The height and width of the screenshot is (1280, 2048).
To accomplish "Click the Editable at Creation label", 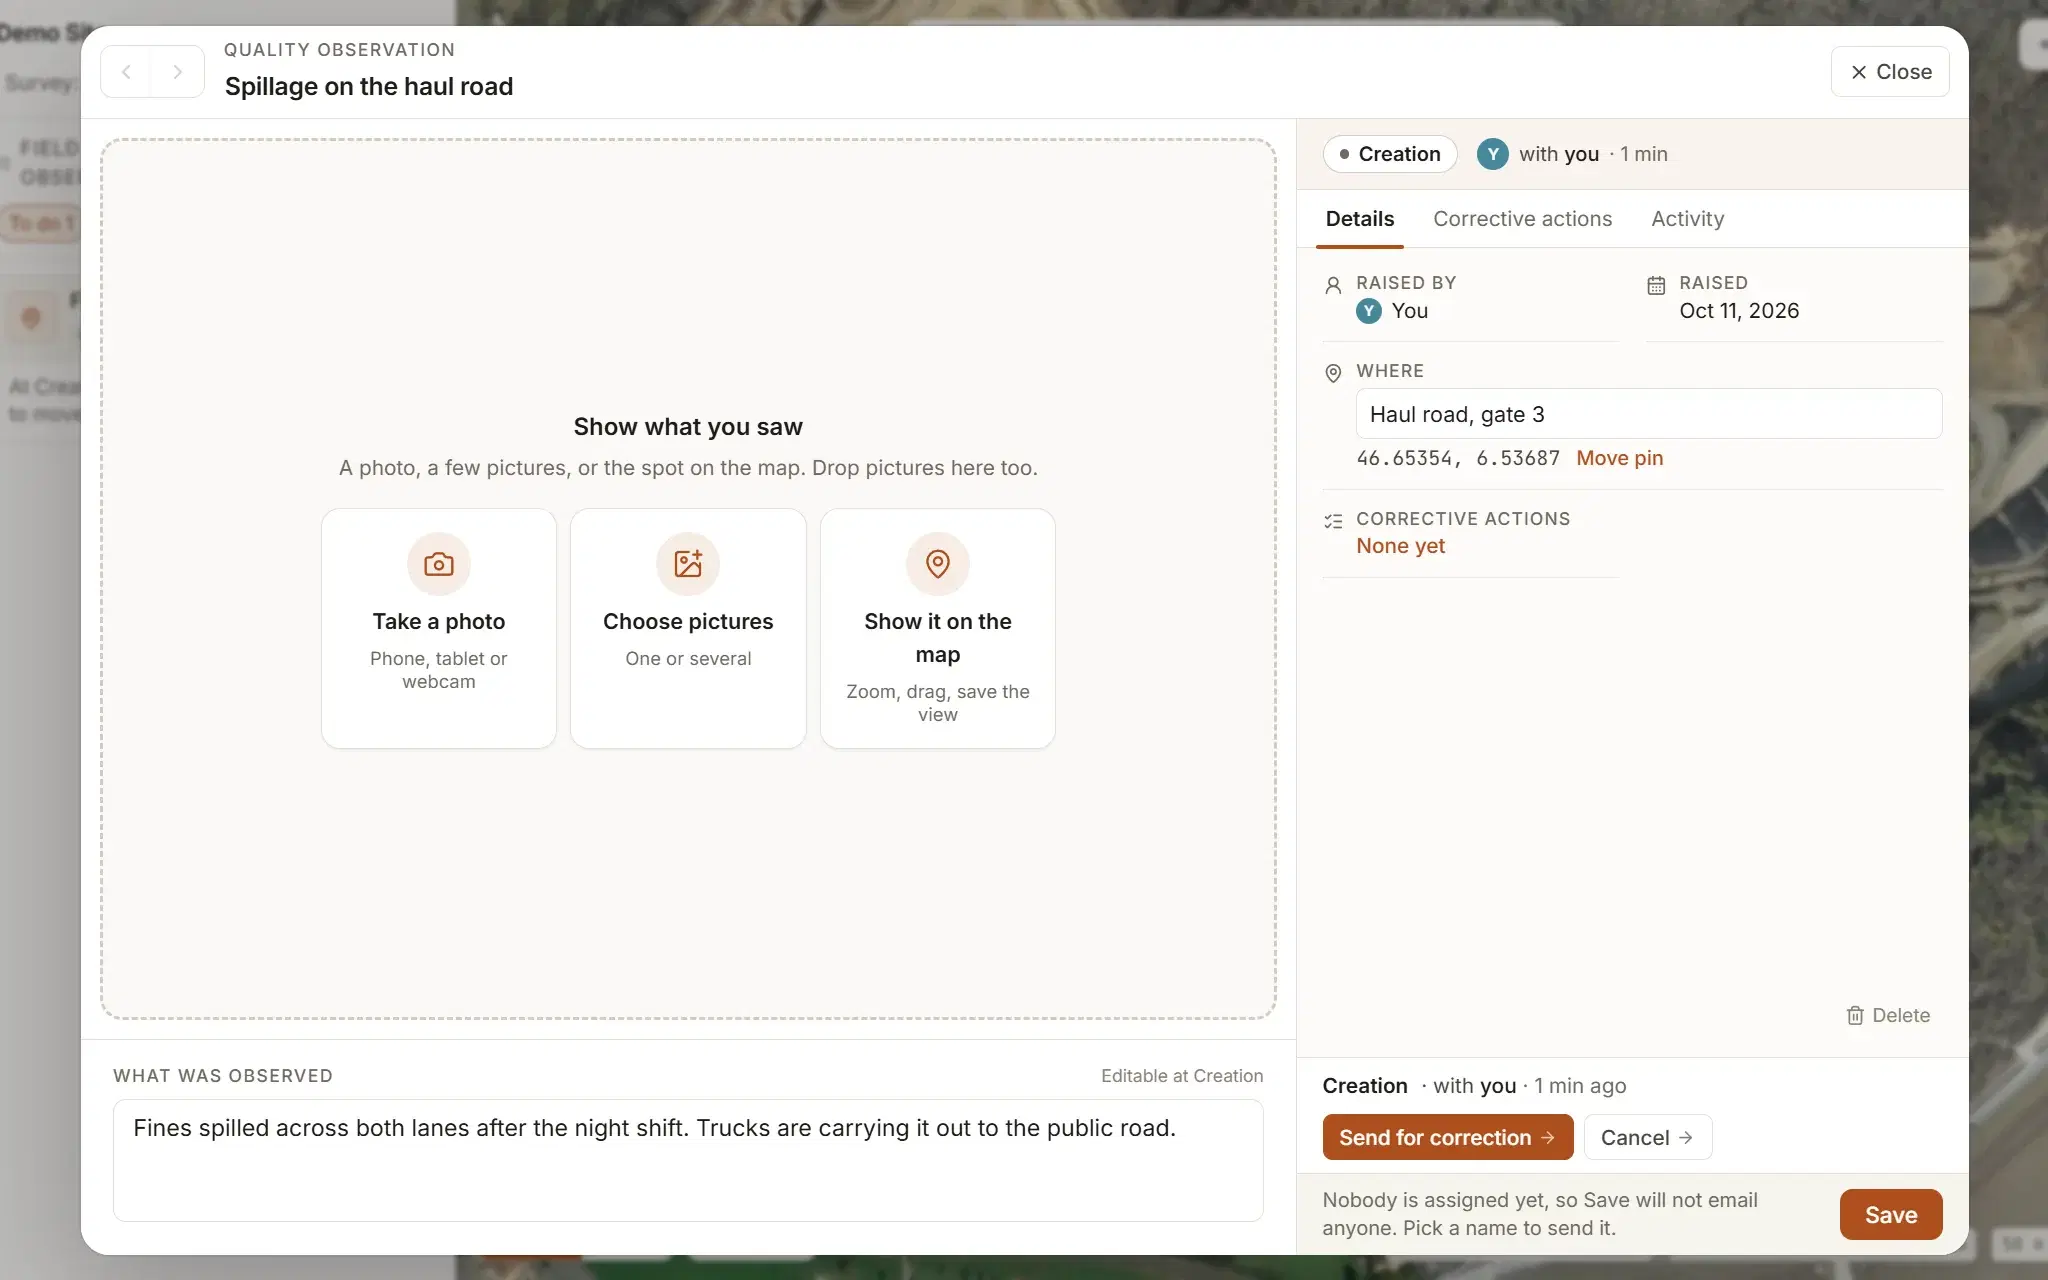I will click(1182, 1076).
